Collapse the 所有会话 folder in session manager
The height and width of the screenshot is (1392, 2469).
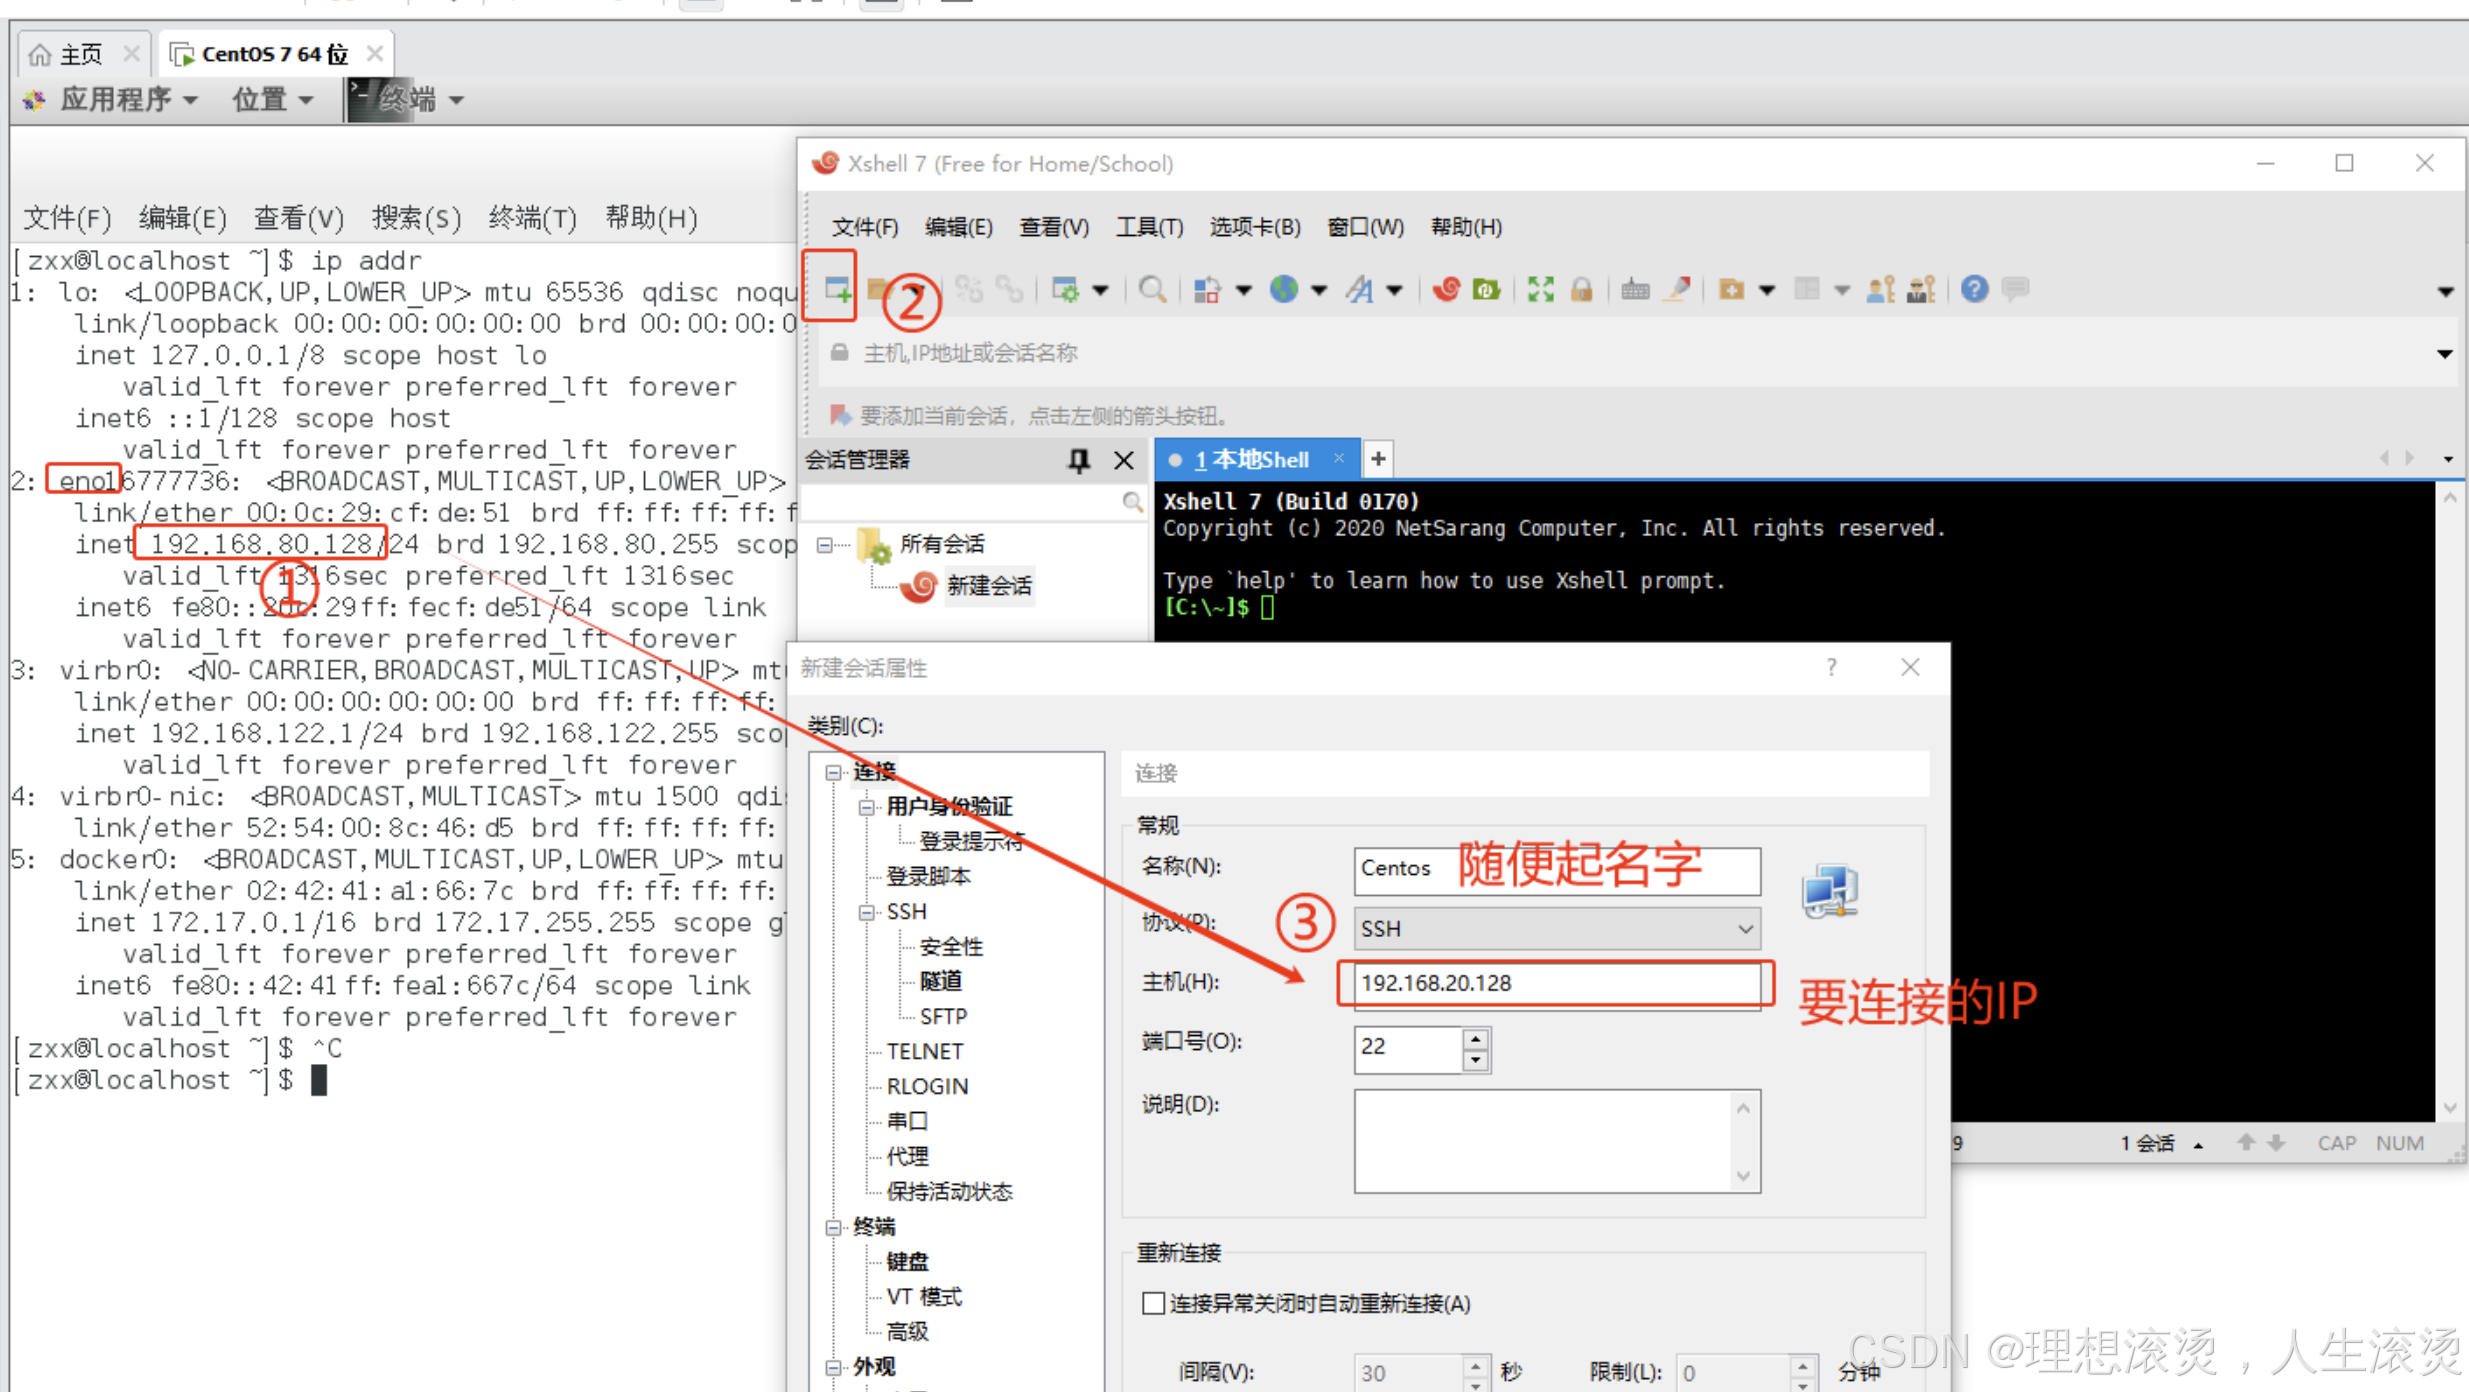(x=825, y=545)
